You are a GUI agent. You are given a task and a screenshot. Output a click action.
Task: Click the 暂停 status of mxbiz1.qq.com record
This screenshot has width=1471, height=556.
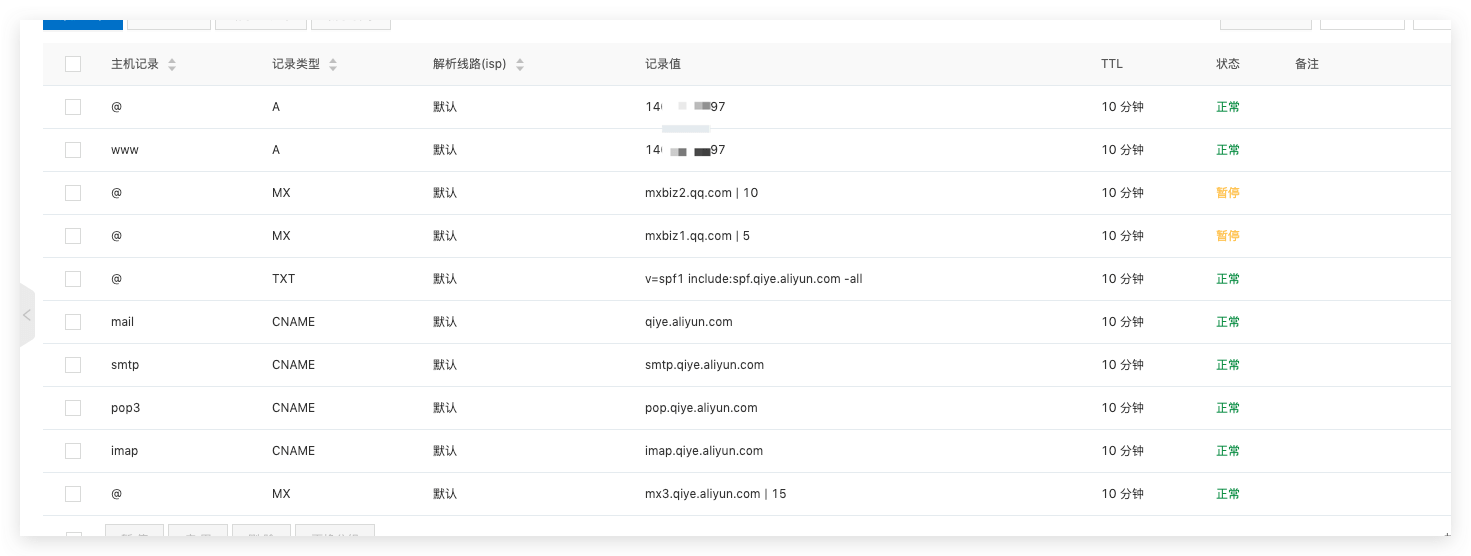click(1227, 236)
